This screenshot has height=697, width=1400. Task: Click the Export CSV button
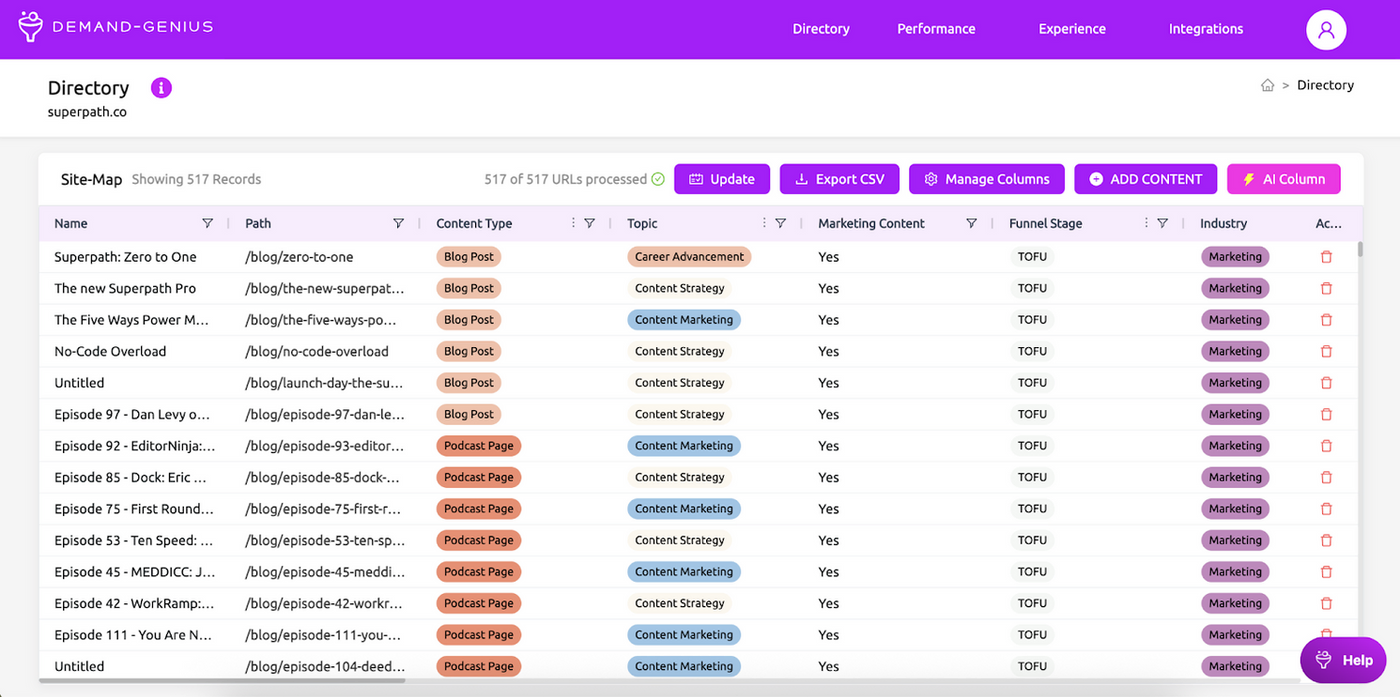tap(839, 179)
